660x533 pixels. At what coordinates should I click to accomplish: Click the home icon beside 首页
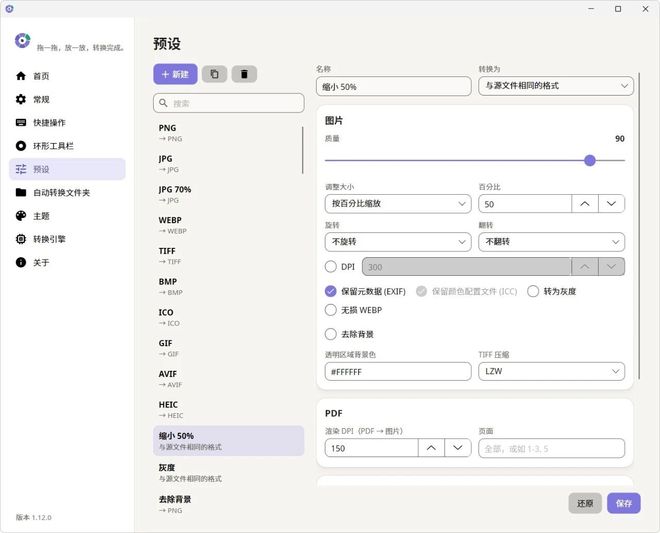tap(21, 76)
